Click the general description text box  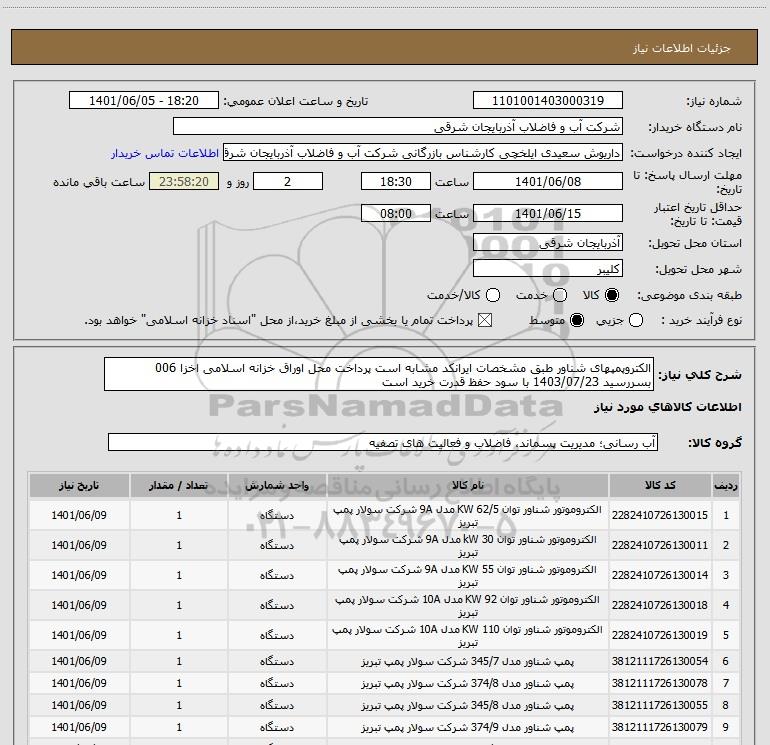(x=379, y=374)
